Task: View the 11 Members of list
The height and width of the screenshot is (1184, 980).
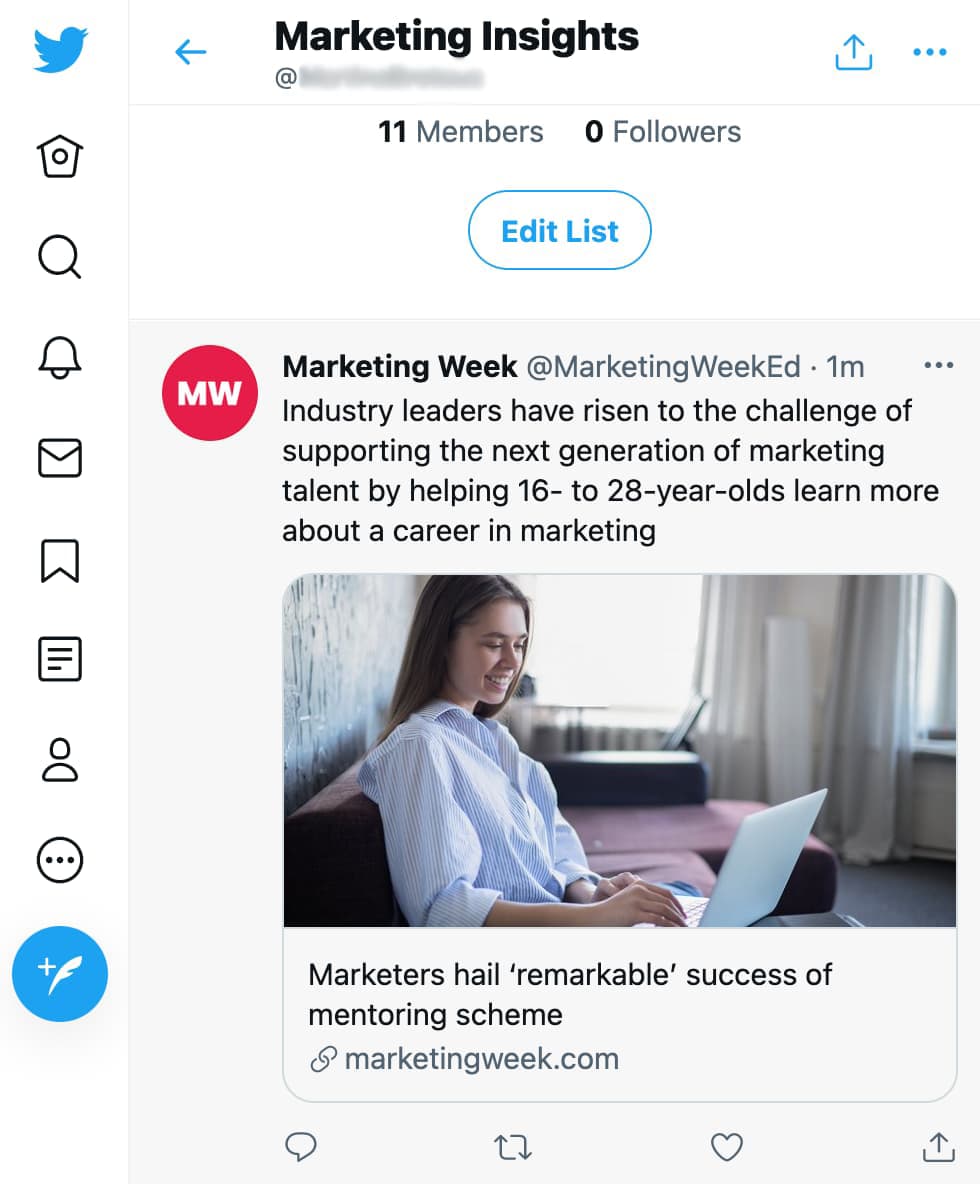Action: [x=461, y=132]
